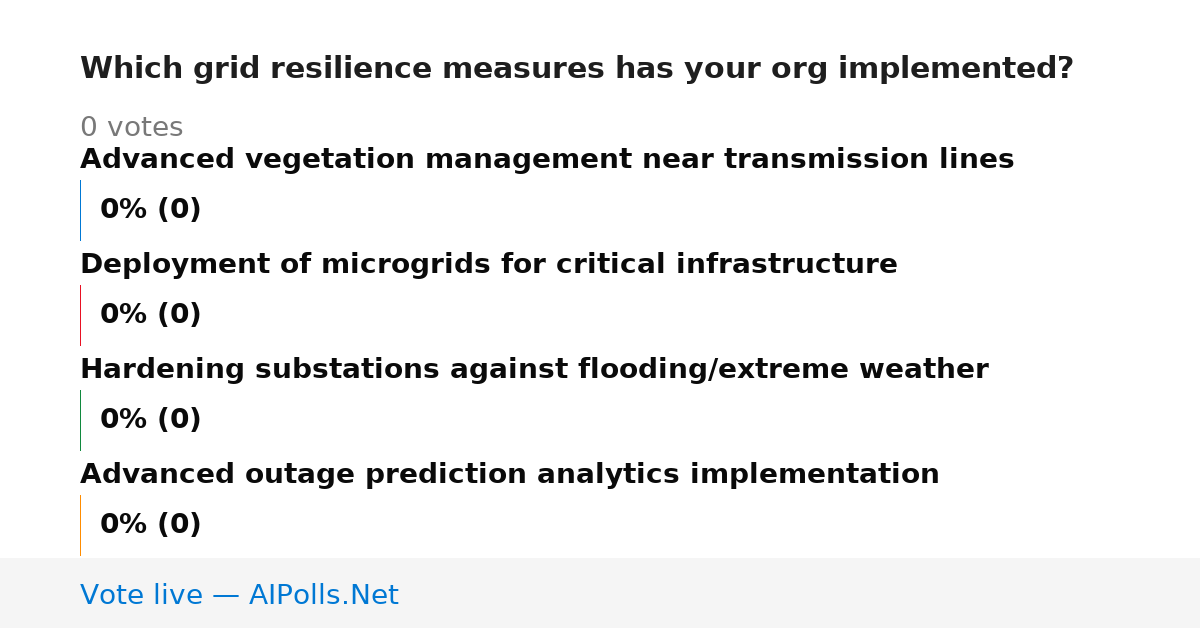
Task: Select the Advanced vegetation management option
Action: (547, 160)
